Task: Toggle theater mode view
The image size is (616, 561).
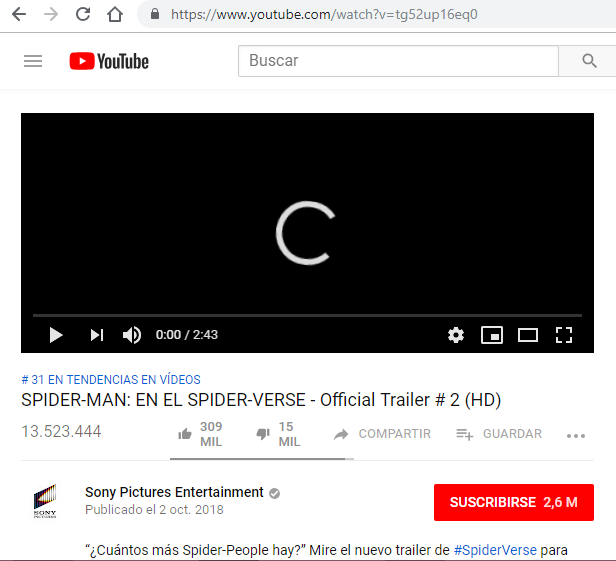Action: [x=528, y=335]
